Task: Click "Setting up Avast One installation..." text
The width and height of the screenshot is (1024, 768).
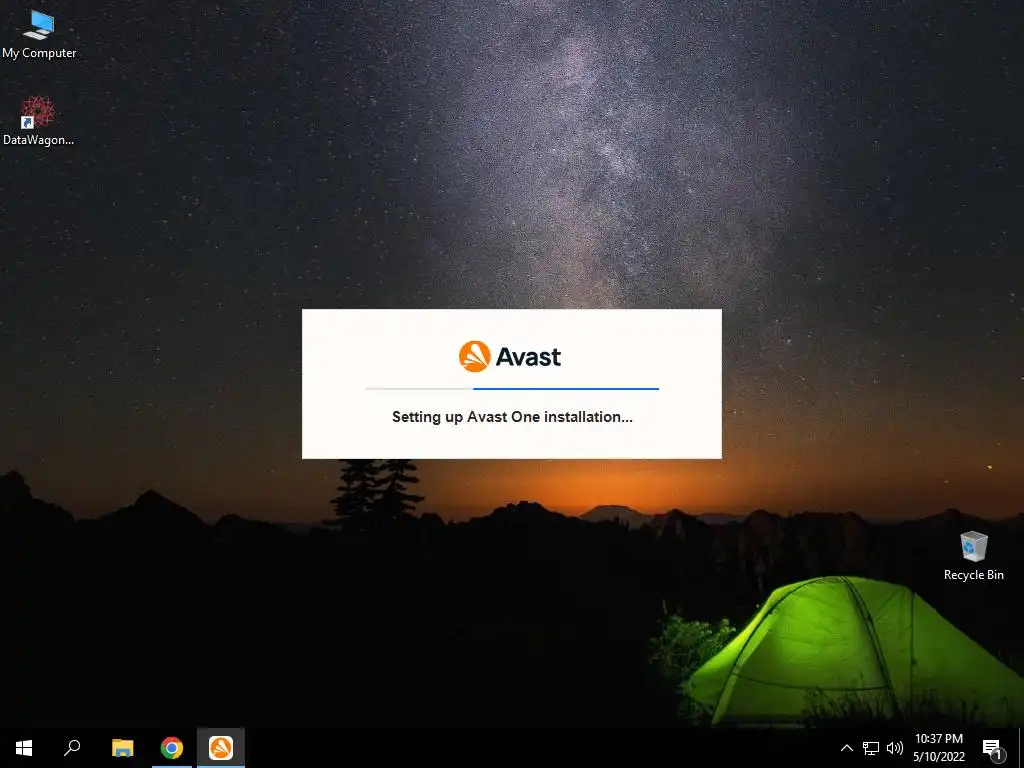Action: [x=512, y=417]
